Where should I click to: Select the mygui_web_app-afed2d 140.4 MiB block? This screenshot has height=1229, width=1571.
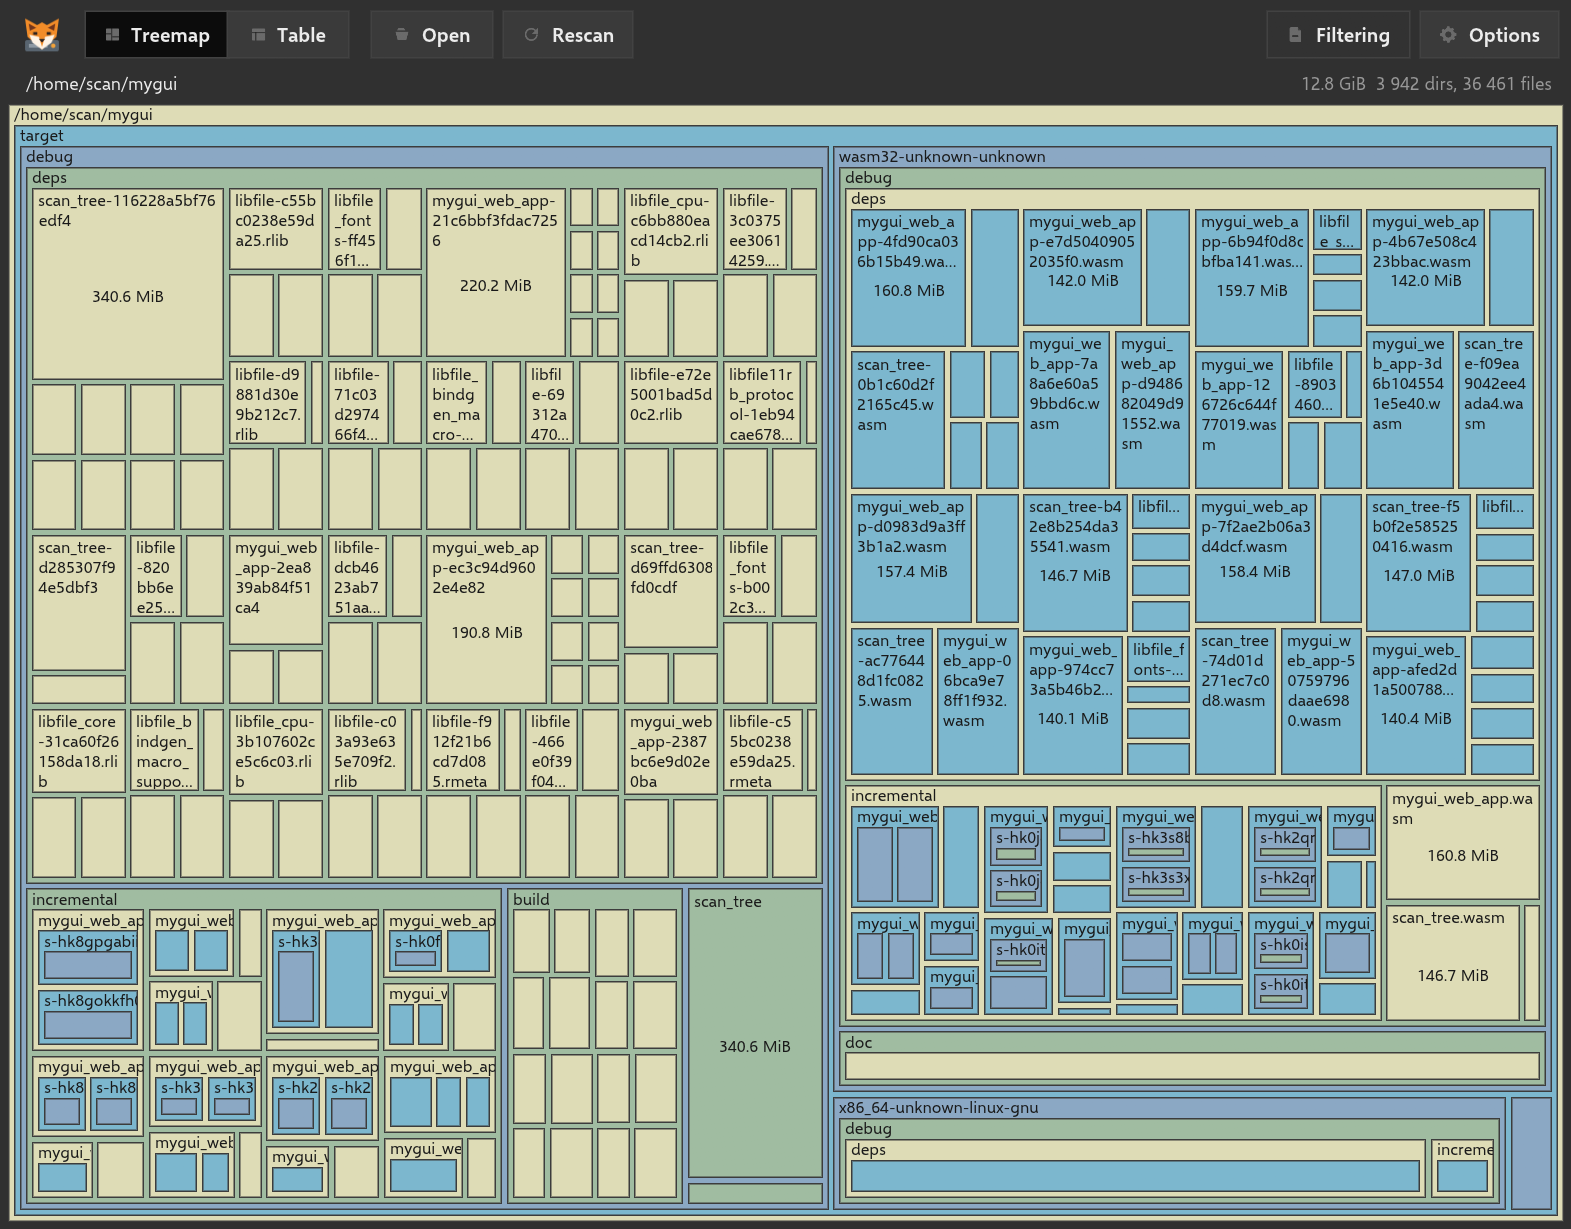click(1416, 705)
